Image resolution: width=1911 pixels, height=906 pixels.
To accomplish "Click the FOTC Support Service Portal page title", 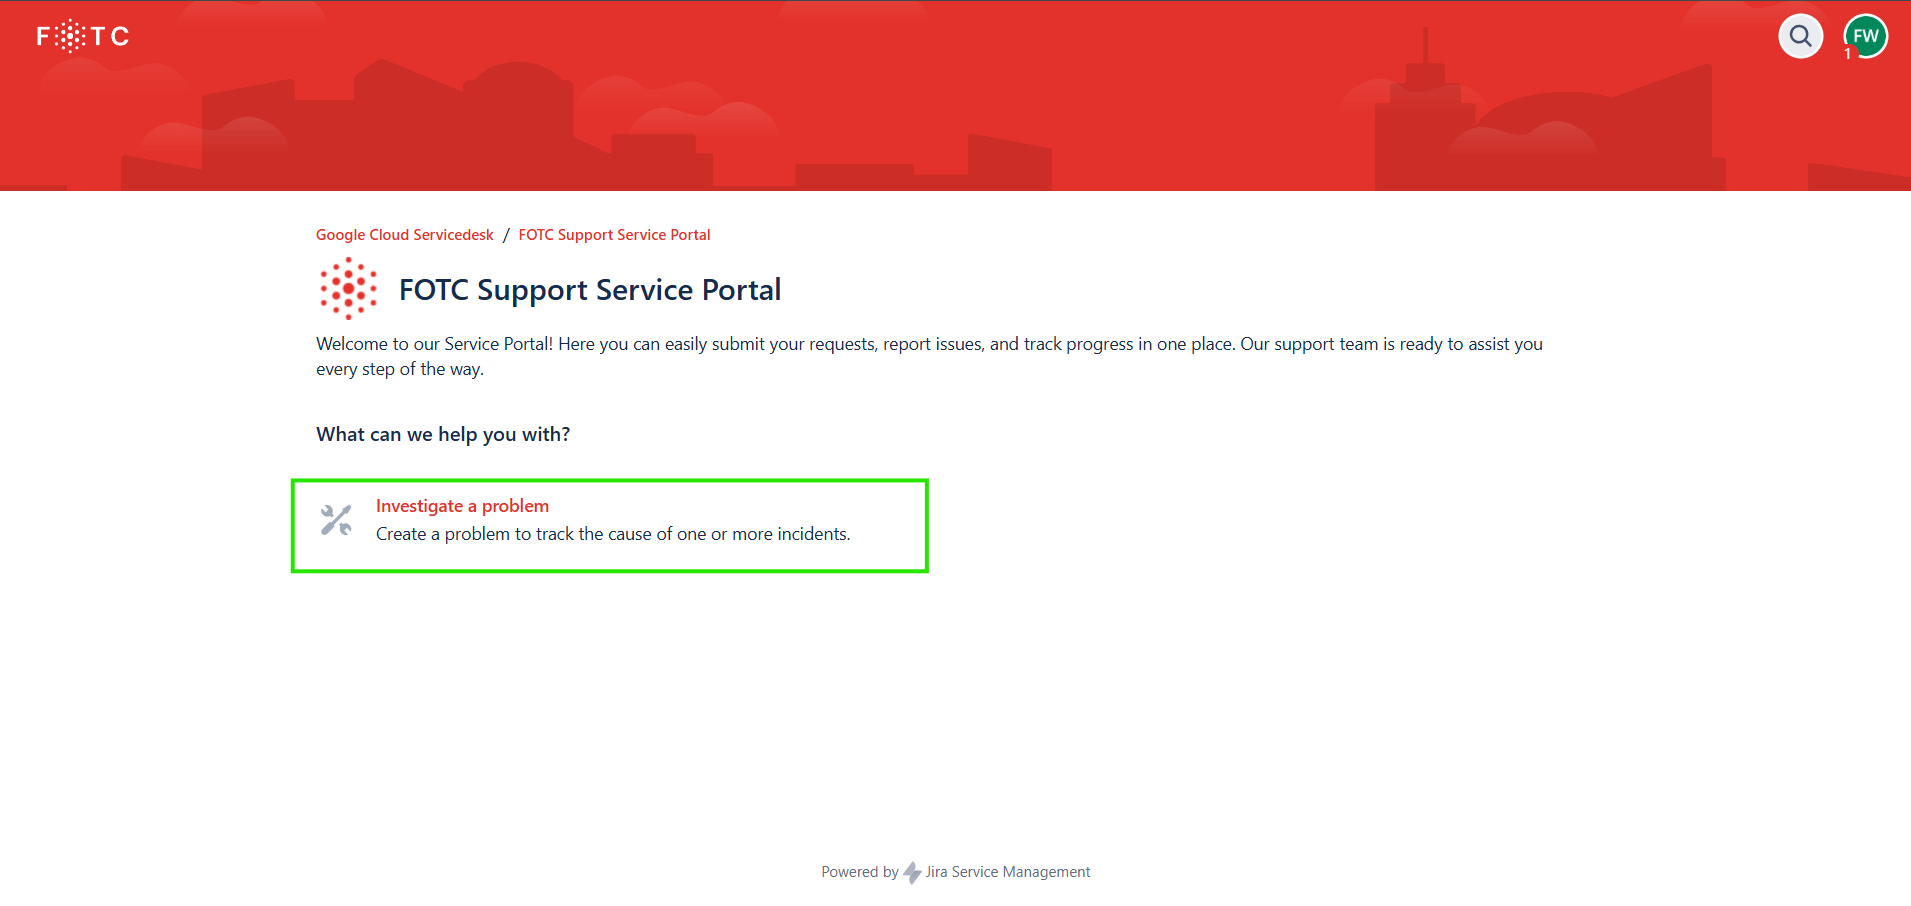I will (x=589, y=289).
